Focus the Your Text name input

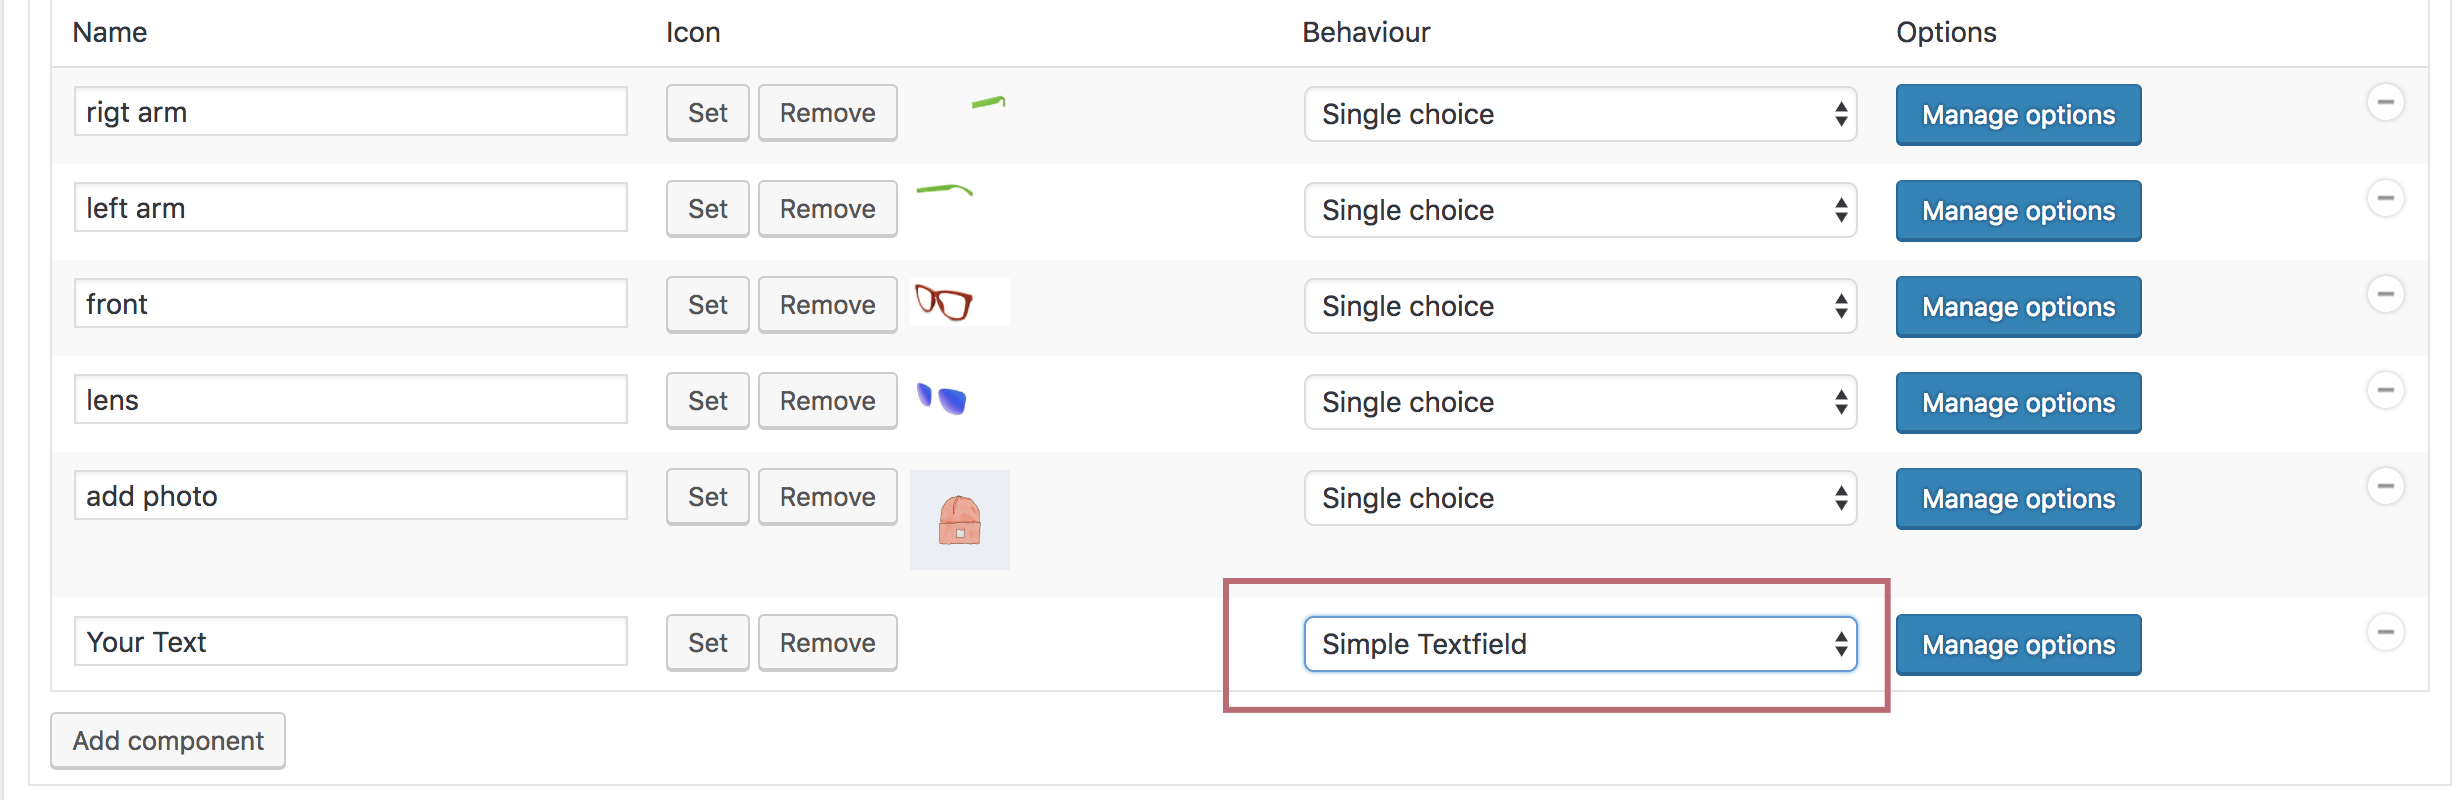point(350,642)
